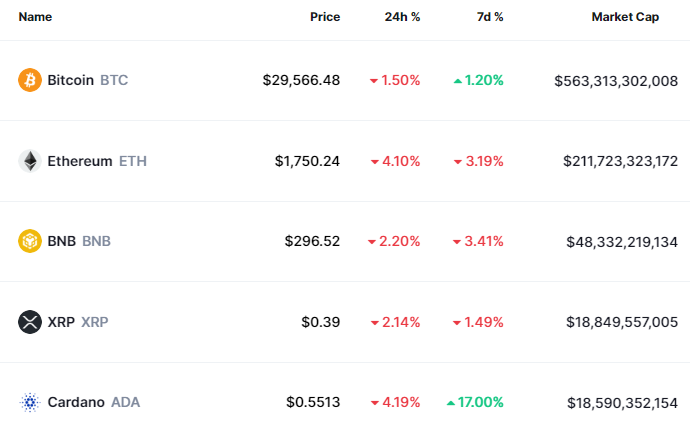Click Bitcoin's $29,566.48 price
Viewport: 690px width, 432px height.
301,80
